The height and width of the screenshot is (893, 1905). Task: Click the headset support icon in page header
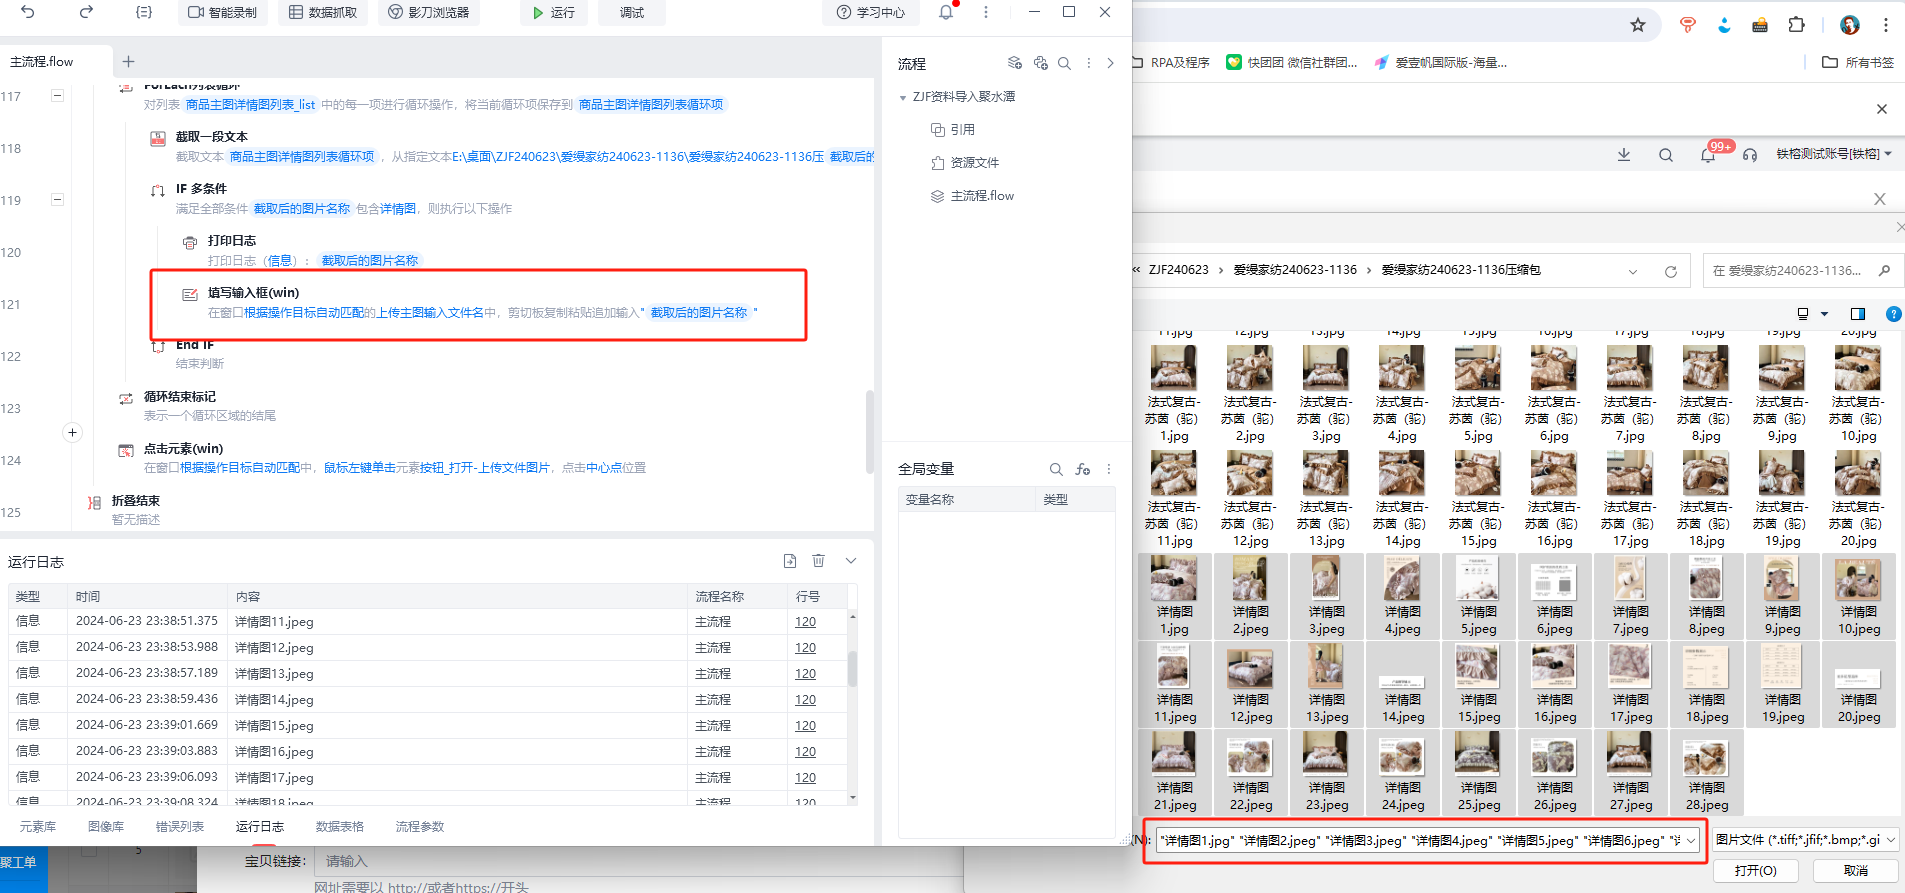(1750, 155)
